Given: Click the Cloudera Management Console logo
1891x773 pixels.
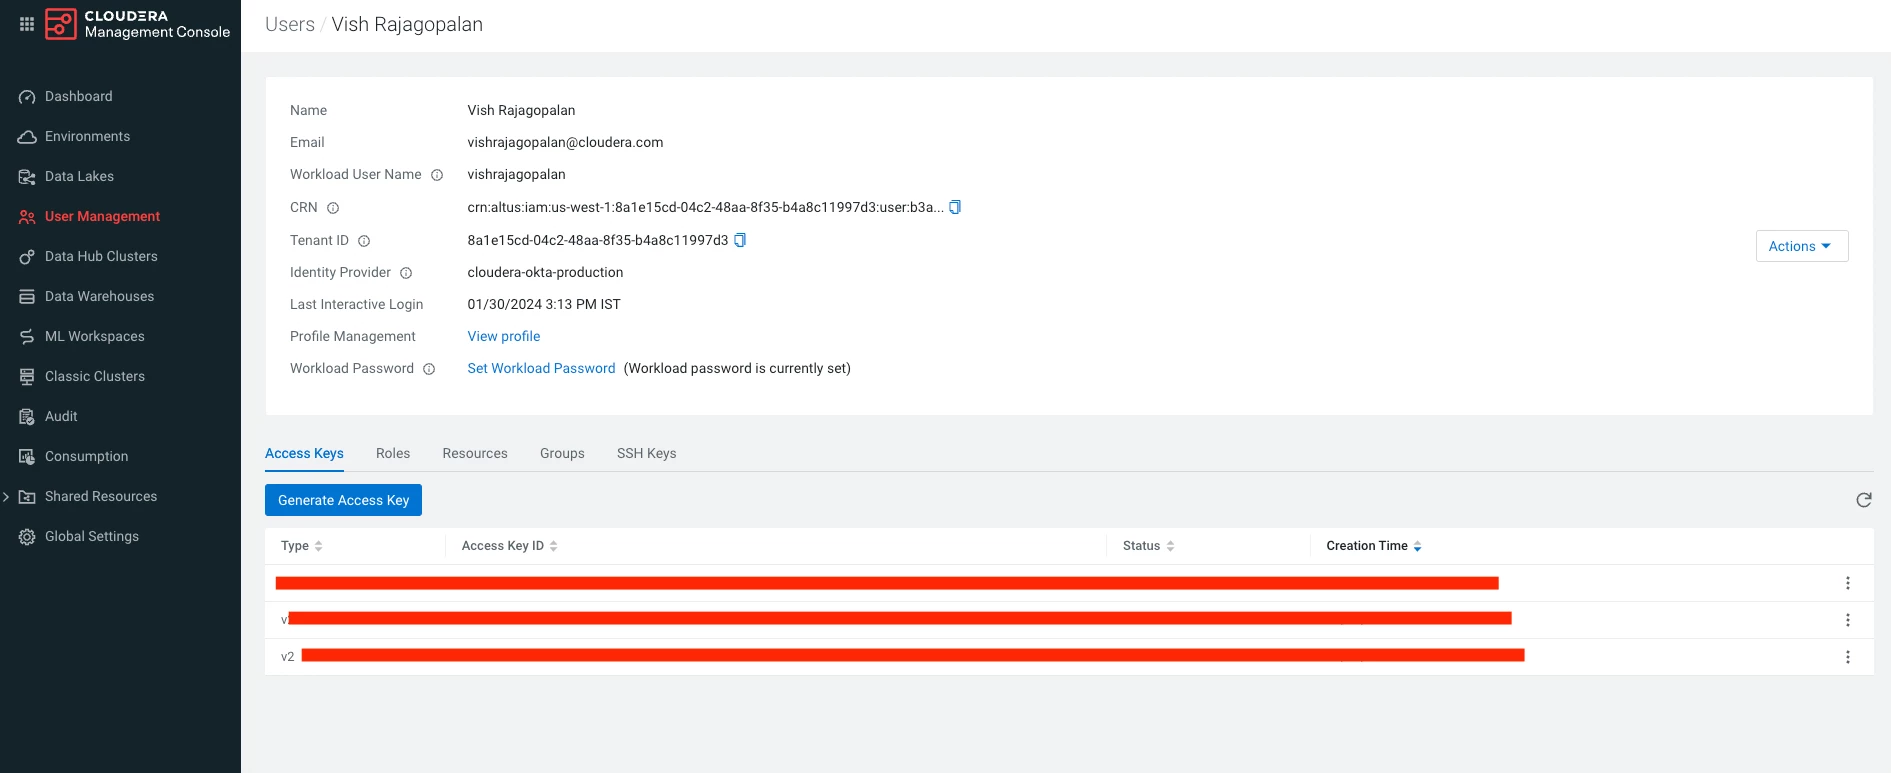Looking at the screenshot, I should click(138, 24).
